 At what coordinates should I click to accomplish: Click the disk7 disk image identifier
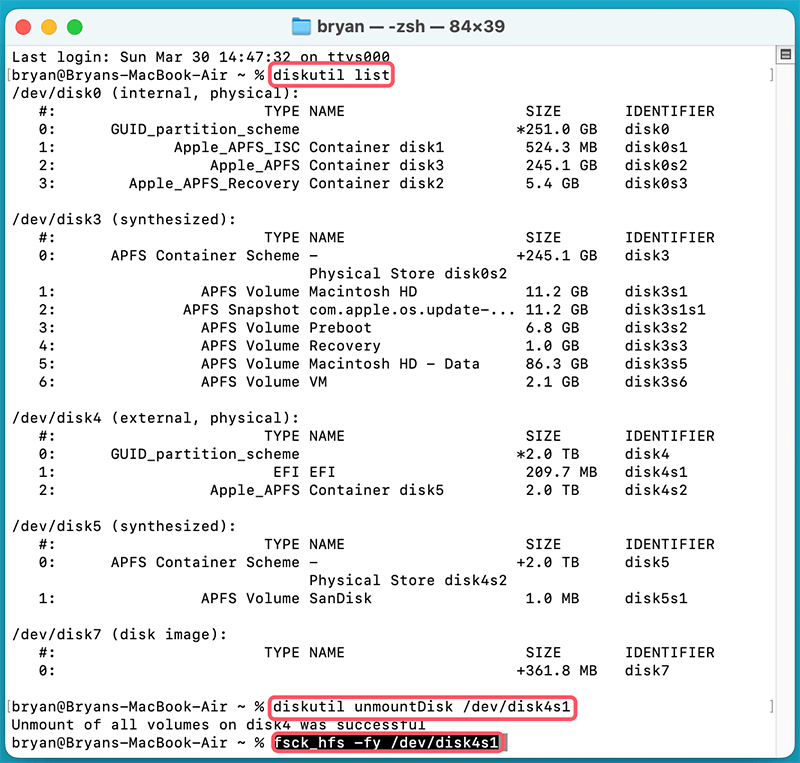(x=648, y=670)
